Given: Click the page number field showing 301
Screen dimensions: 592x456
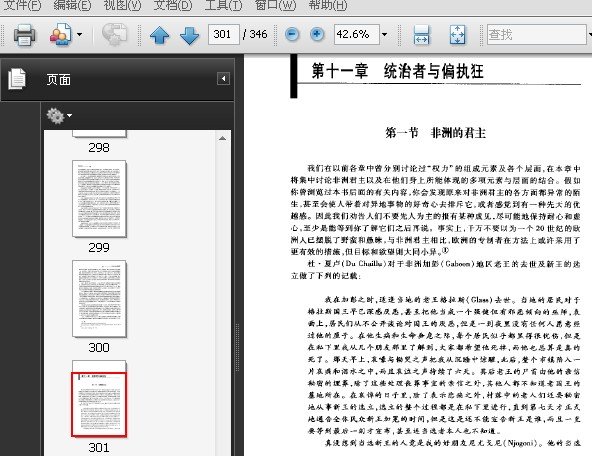Looking at the screenshot, I should tap(224, 34).
